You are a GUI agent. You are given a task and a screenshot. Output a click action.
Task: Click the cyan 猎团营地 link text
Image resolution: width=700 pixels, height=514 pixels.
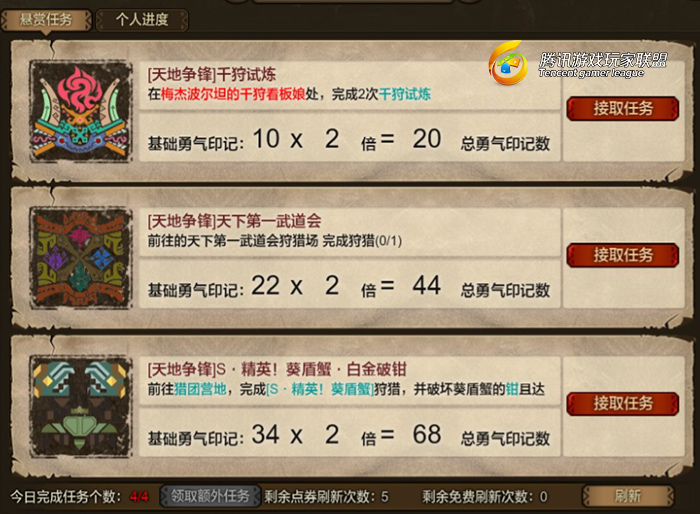[x=200, y=389]
